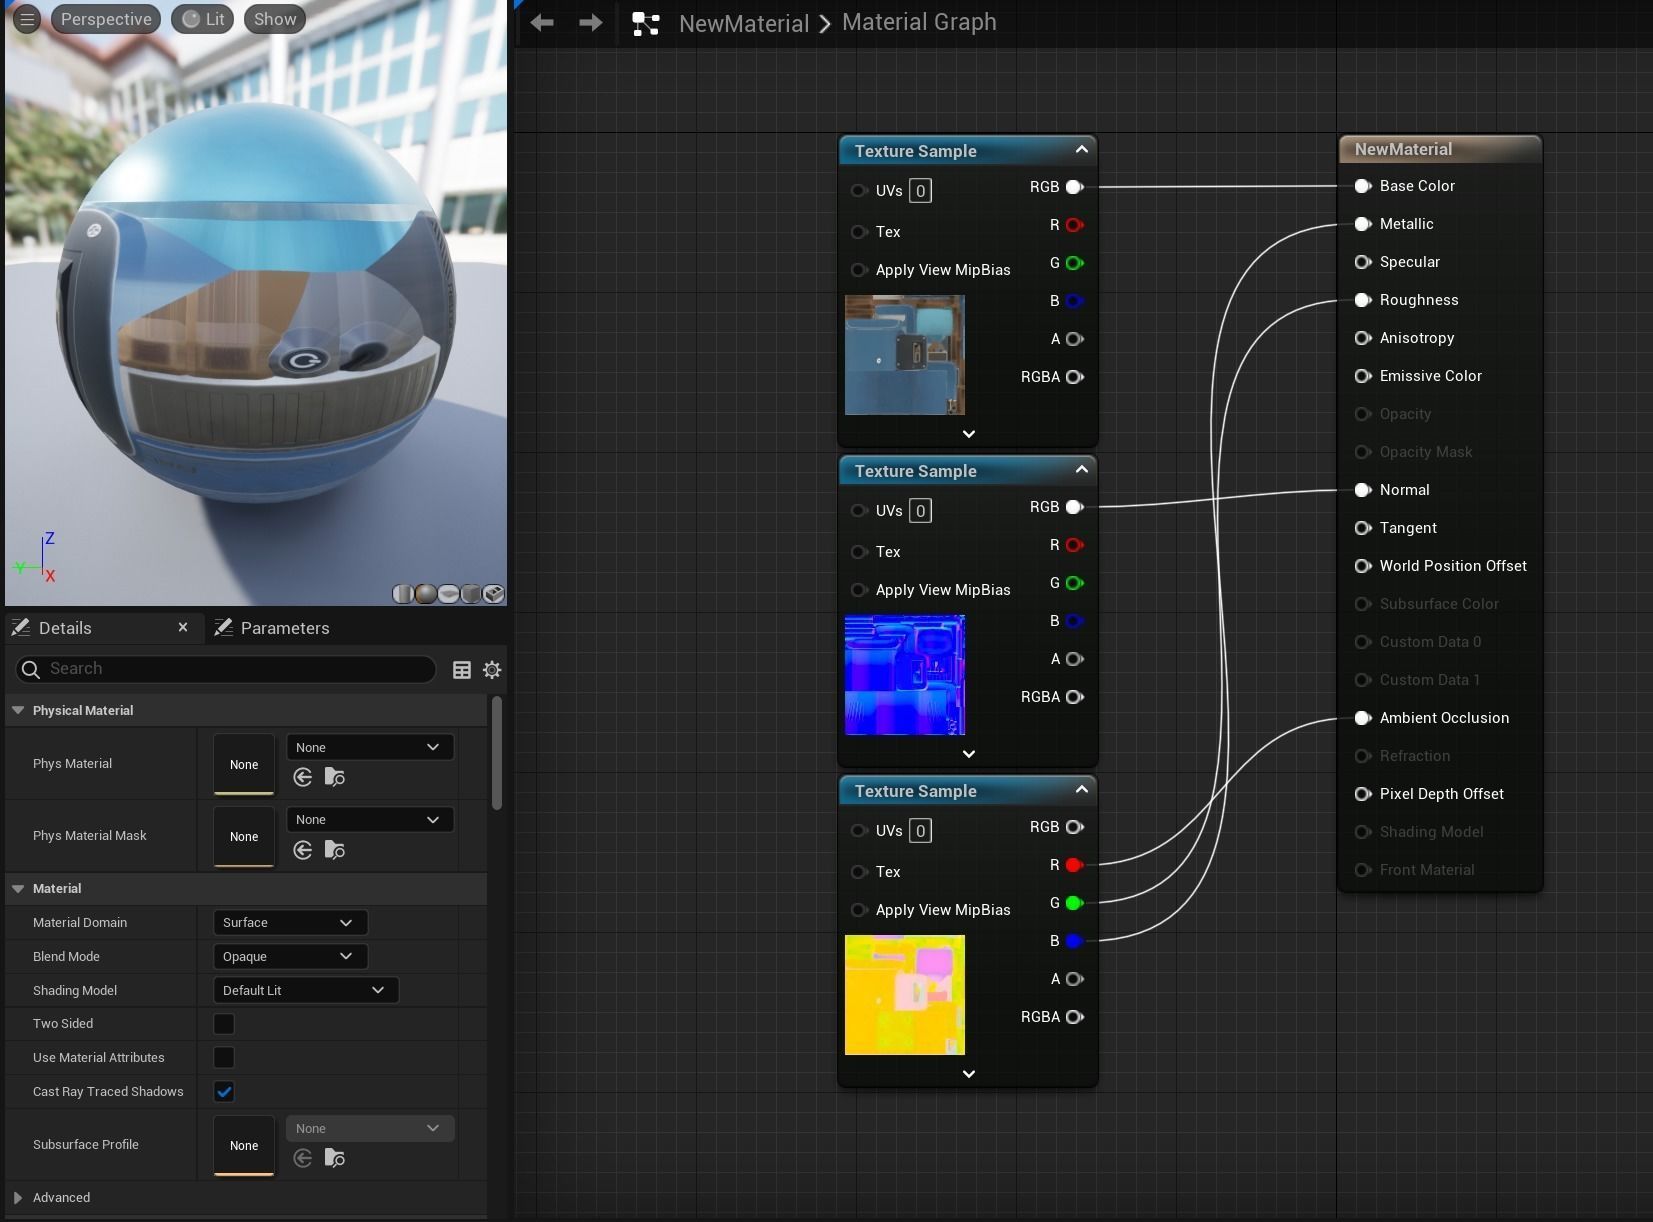Navigate back with the left arrow
Viewport: 1653px width, 1222px height.
coord(542,22)
